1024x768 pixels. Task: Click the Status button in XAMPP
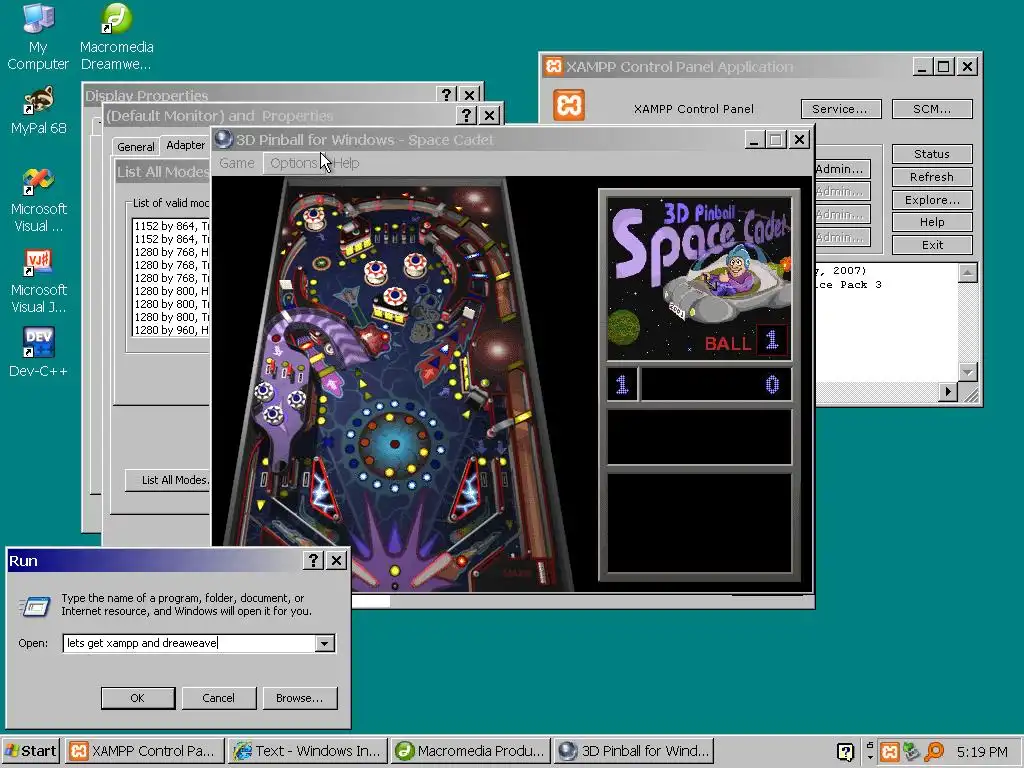tap(932, 154)
